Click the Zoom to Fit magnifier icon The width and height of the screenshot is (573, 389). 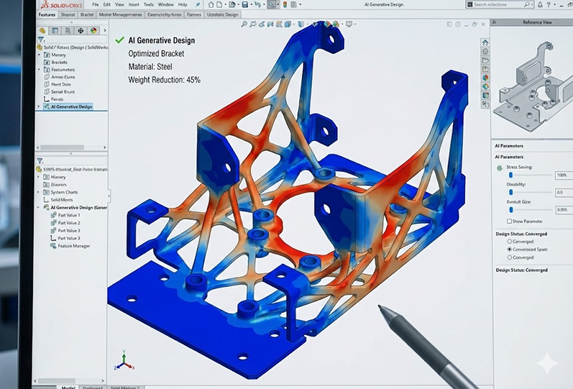click(244, 24)
